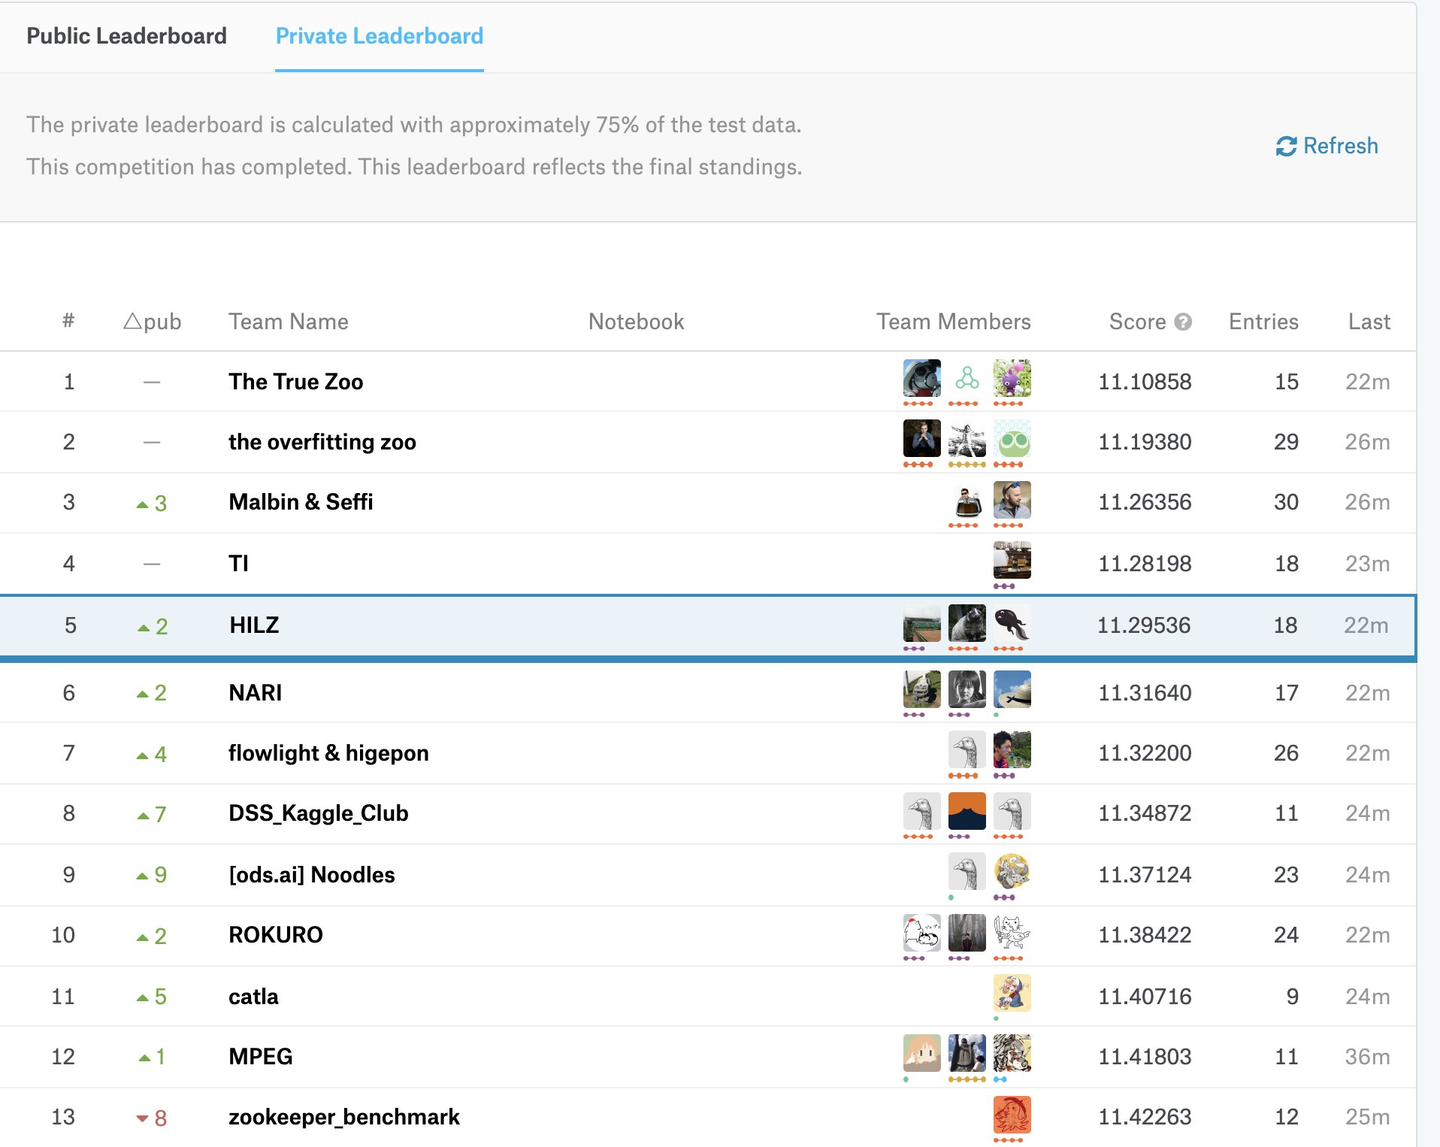Viewport: 1440px width, 1147px height.
Task: Click the Refresh icon with circular arrows
Action: click(x=1286, y=147)
